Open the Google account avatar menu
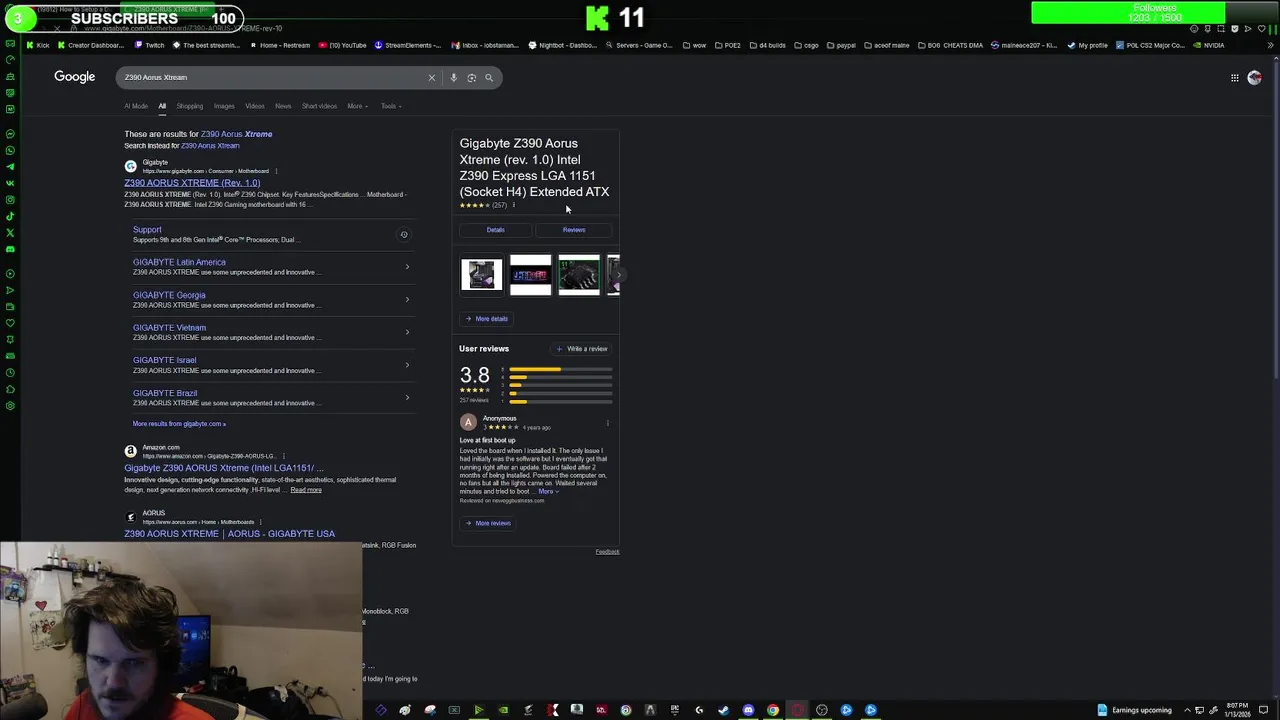 click(x=1254, y=77)
